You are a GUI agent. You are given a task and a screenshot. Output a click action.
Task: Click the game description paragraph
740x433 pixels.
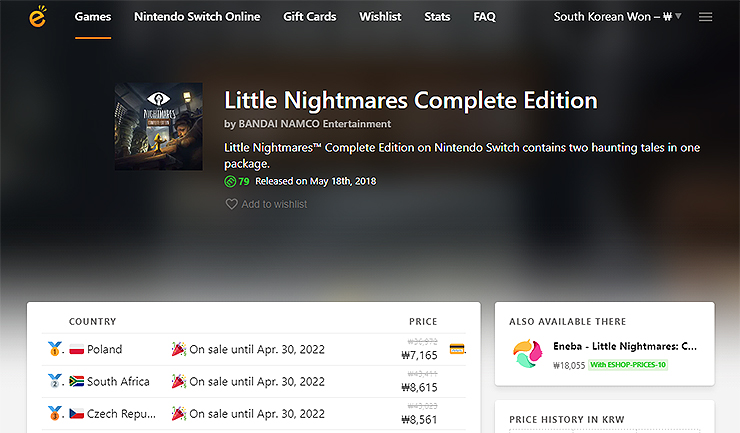pyautogui.click(x=462, y=155)
